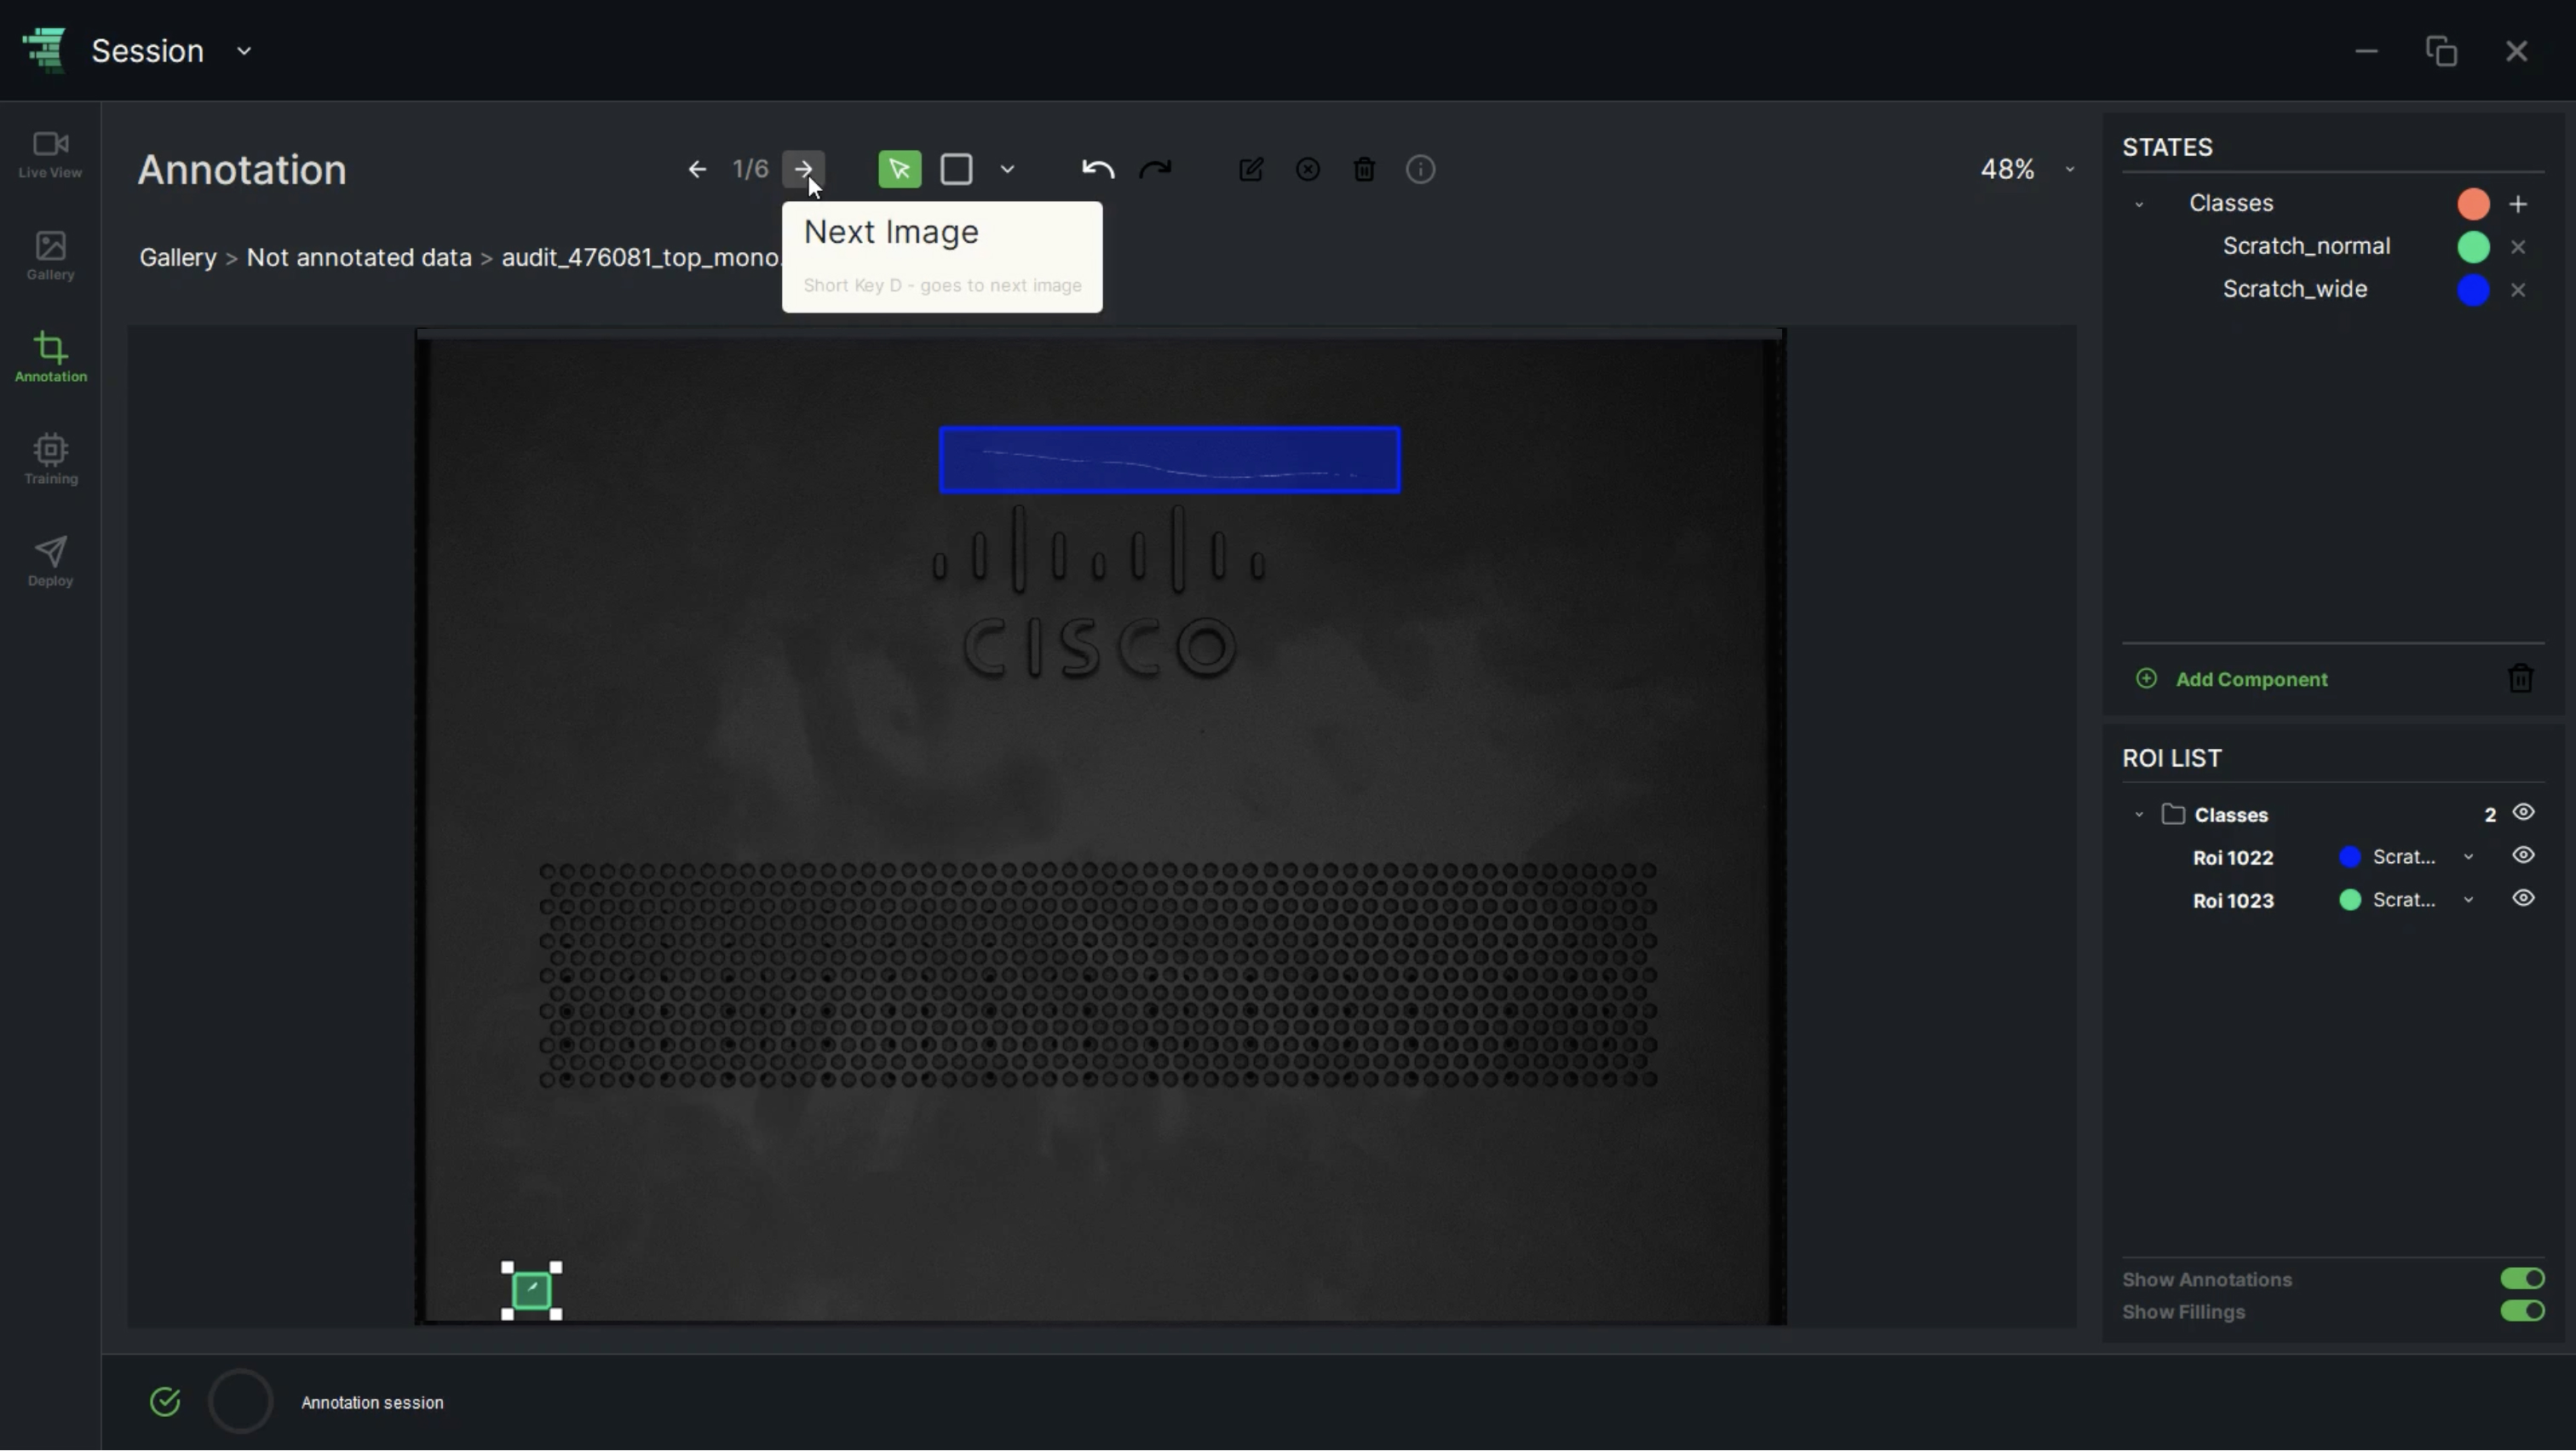This screenshot has height=1451, width=2576.
Task: Switch to Live View in sidebar
Action: click(x=50, y=155)
